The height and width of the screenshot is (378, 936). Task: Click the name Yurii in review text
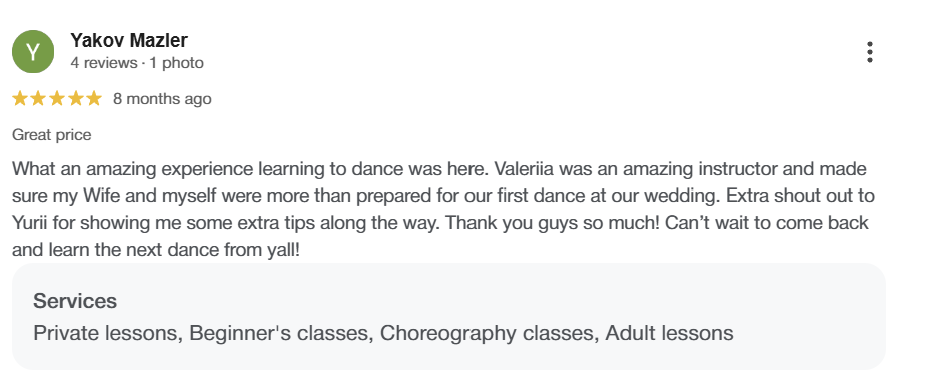pyautogui.click(x=30, y=223)
